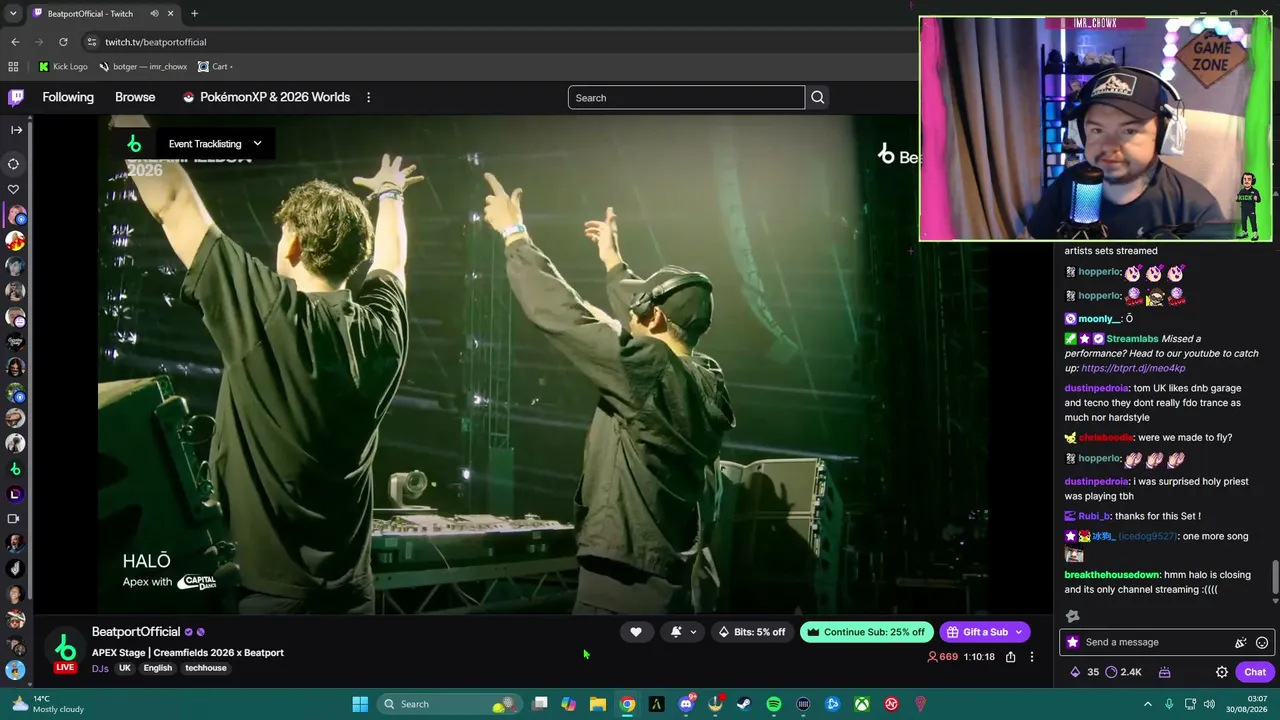Send message with the Chat button
Image resolution: width=1280 pixels, height=720 pixels.
tap(1255, 672)
